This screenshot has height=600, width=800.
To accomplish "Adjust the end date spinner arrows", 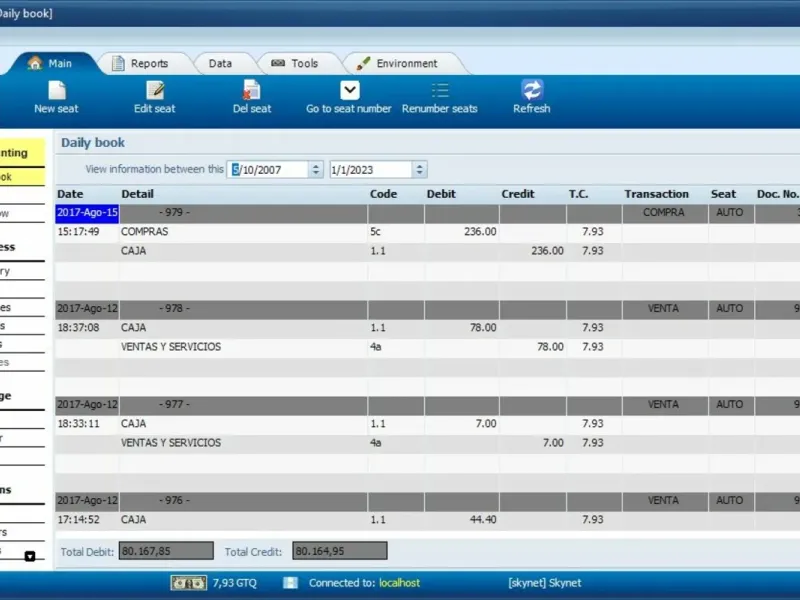I will coord(419,170).
